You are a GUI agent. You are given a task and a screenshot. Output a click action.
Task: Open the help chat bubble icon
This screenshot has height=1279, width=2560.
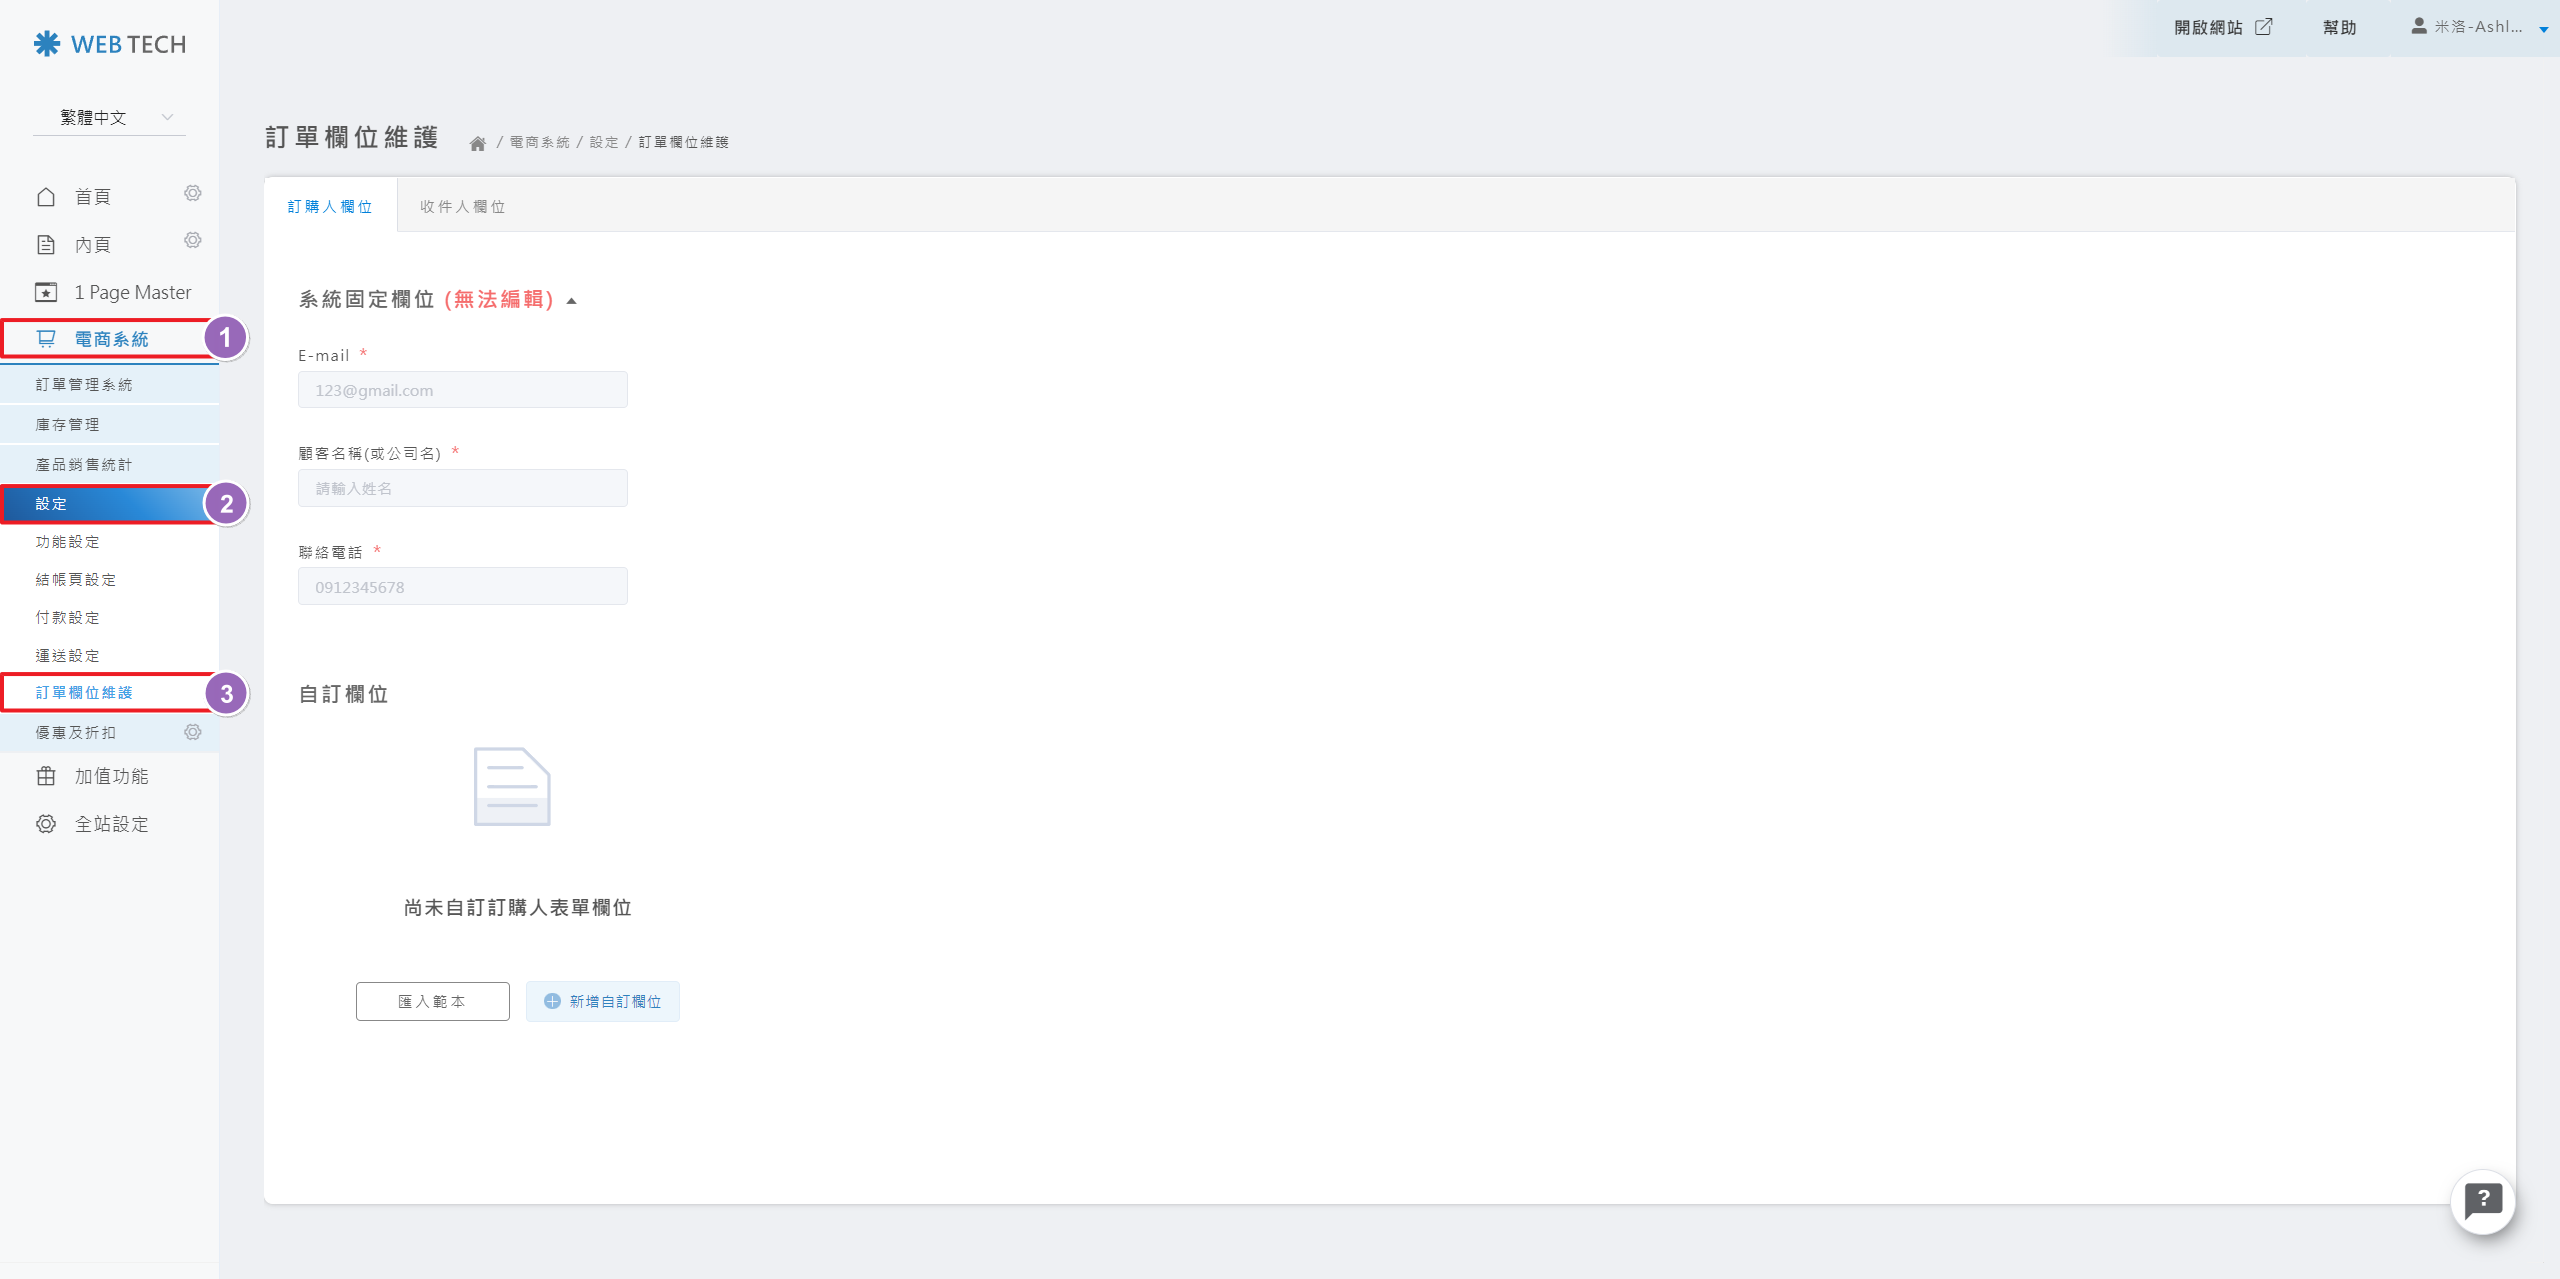(x=2482, y=1201)
